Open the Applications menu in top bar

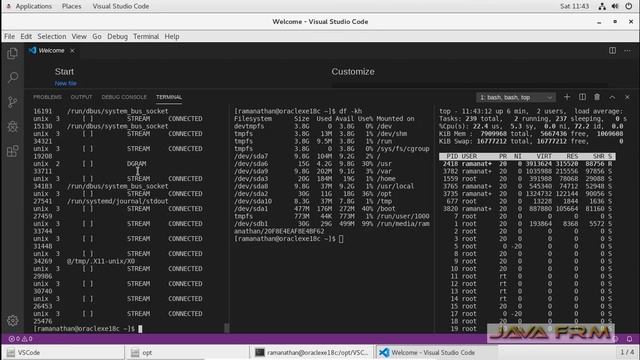pos(33,6)
